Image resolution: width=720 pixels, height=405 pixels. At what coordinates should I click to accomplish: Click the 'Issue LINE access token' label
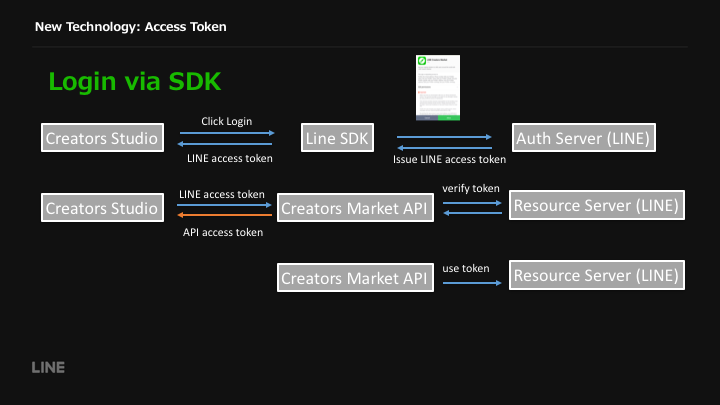pyautogui.click(x=449, y=159)
